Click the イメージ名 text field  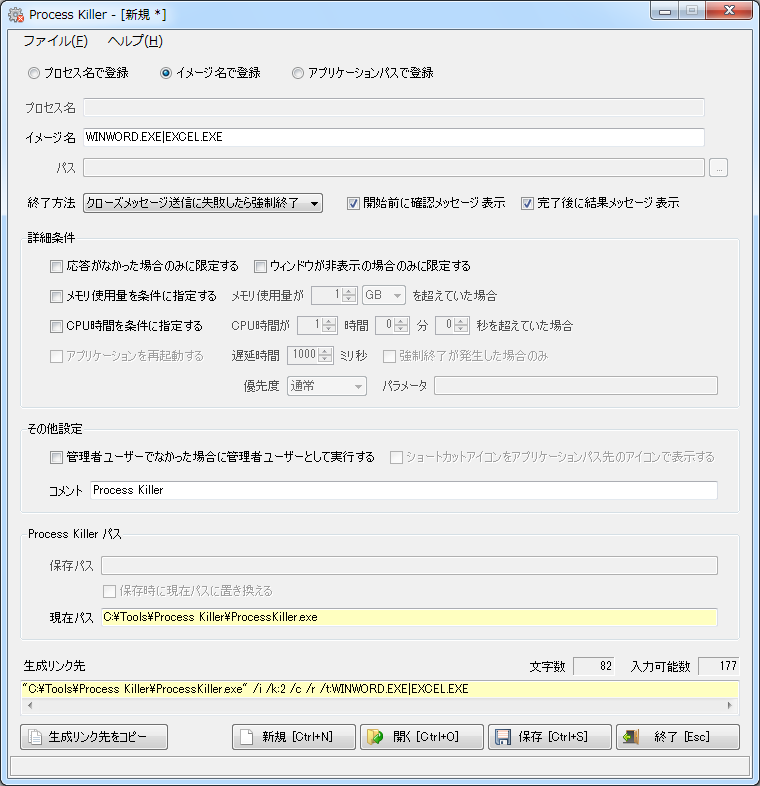(393, 137)
